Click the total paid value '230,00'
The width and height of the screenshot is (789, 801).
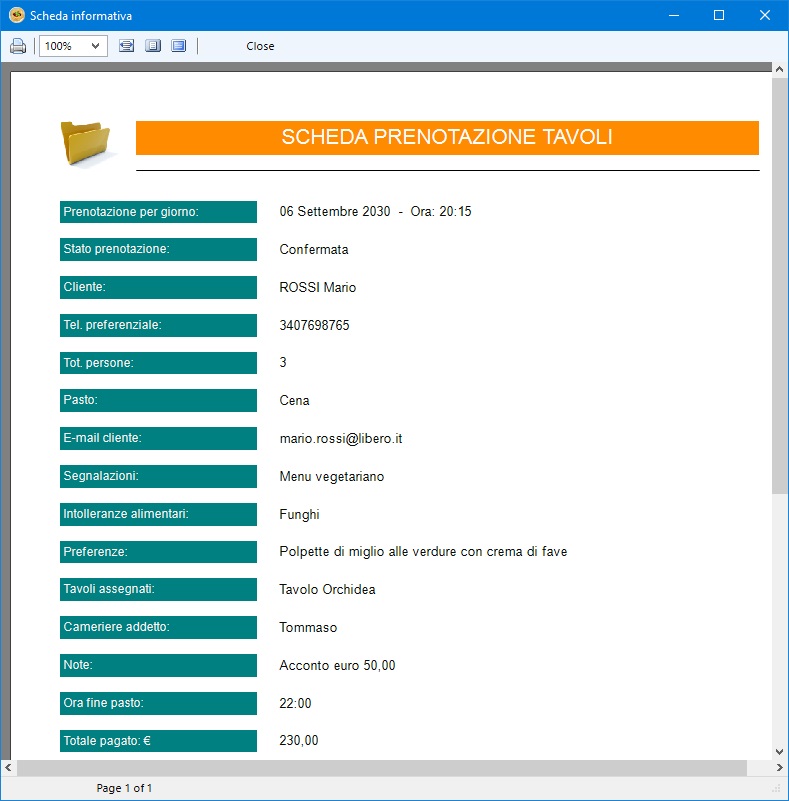pyautogui.click(x=299, y=741)
